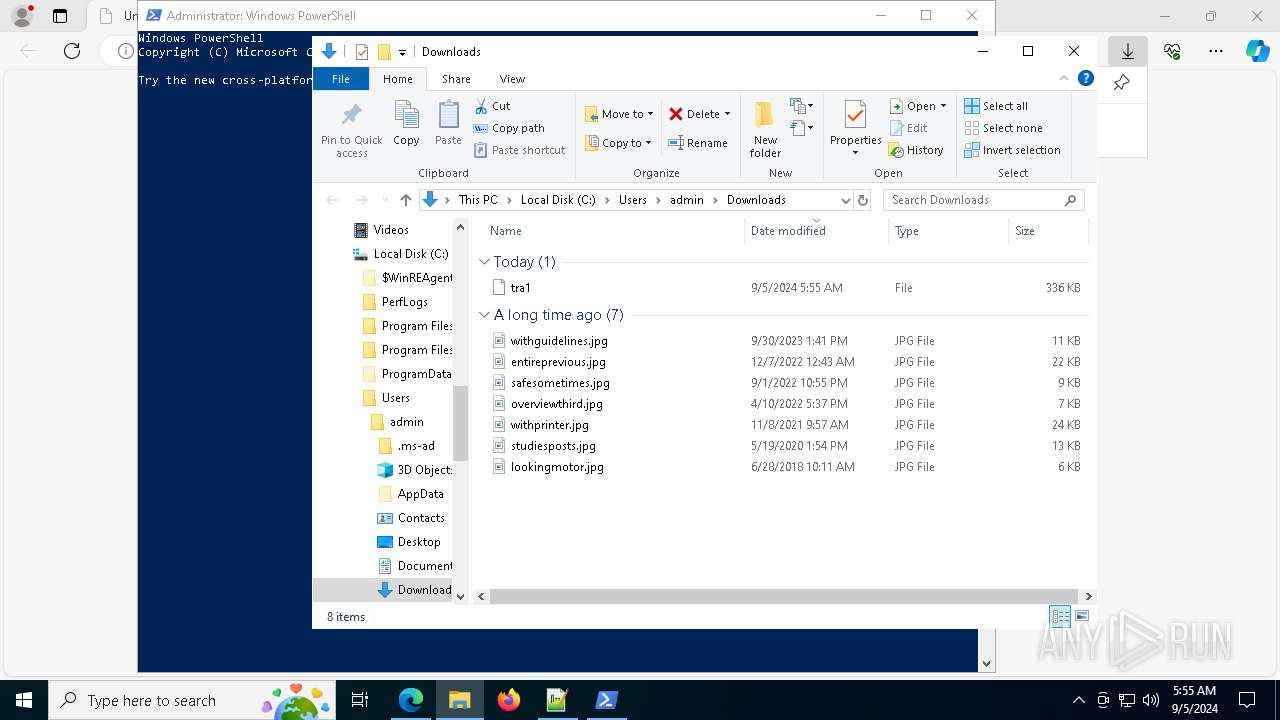Expand Delete options arrow
1280x720 pixels.
click(x=727, y=114)
